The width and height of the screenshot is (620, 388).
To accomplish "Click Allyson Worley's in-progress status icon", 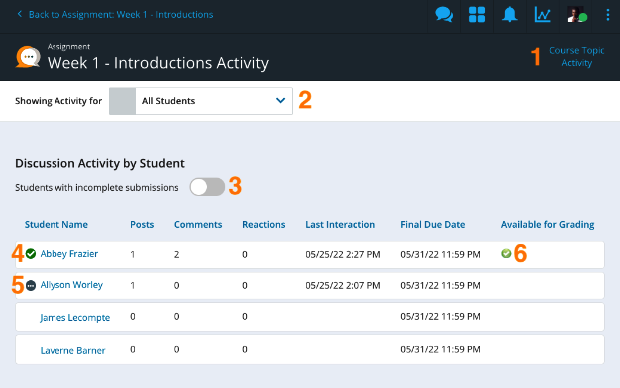I will click(31, 285).
